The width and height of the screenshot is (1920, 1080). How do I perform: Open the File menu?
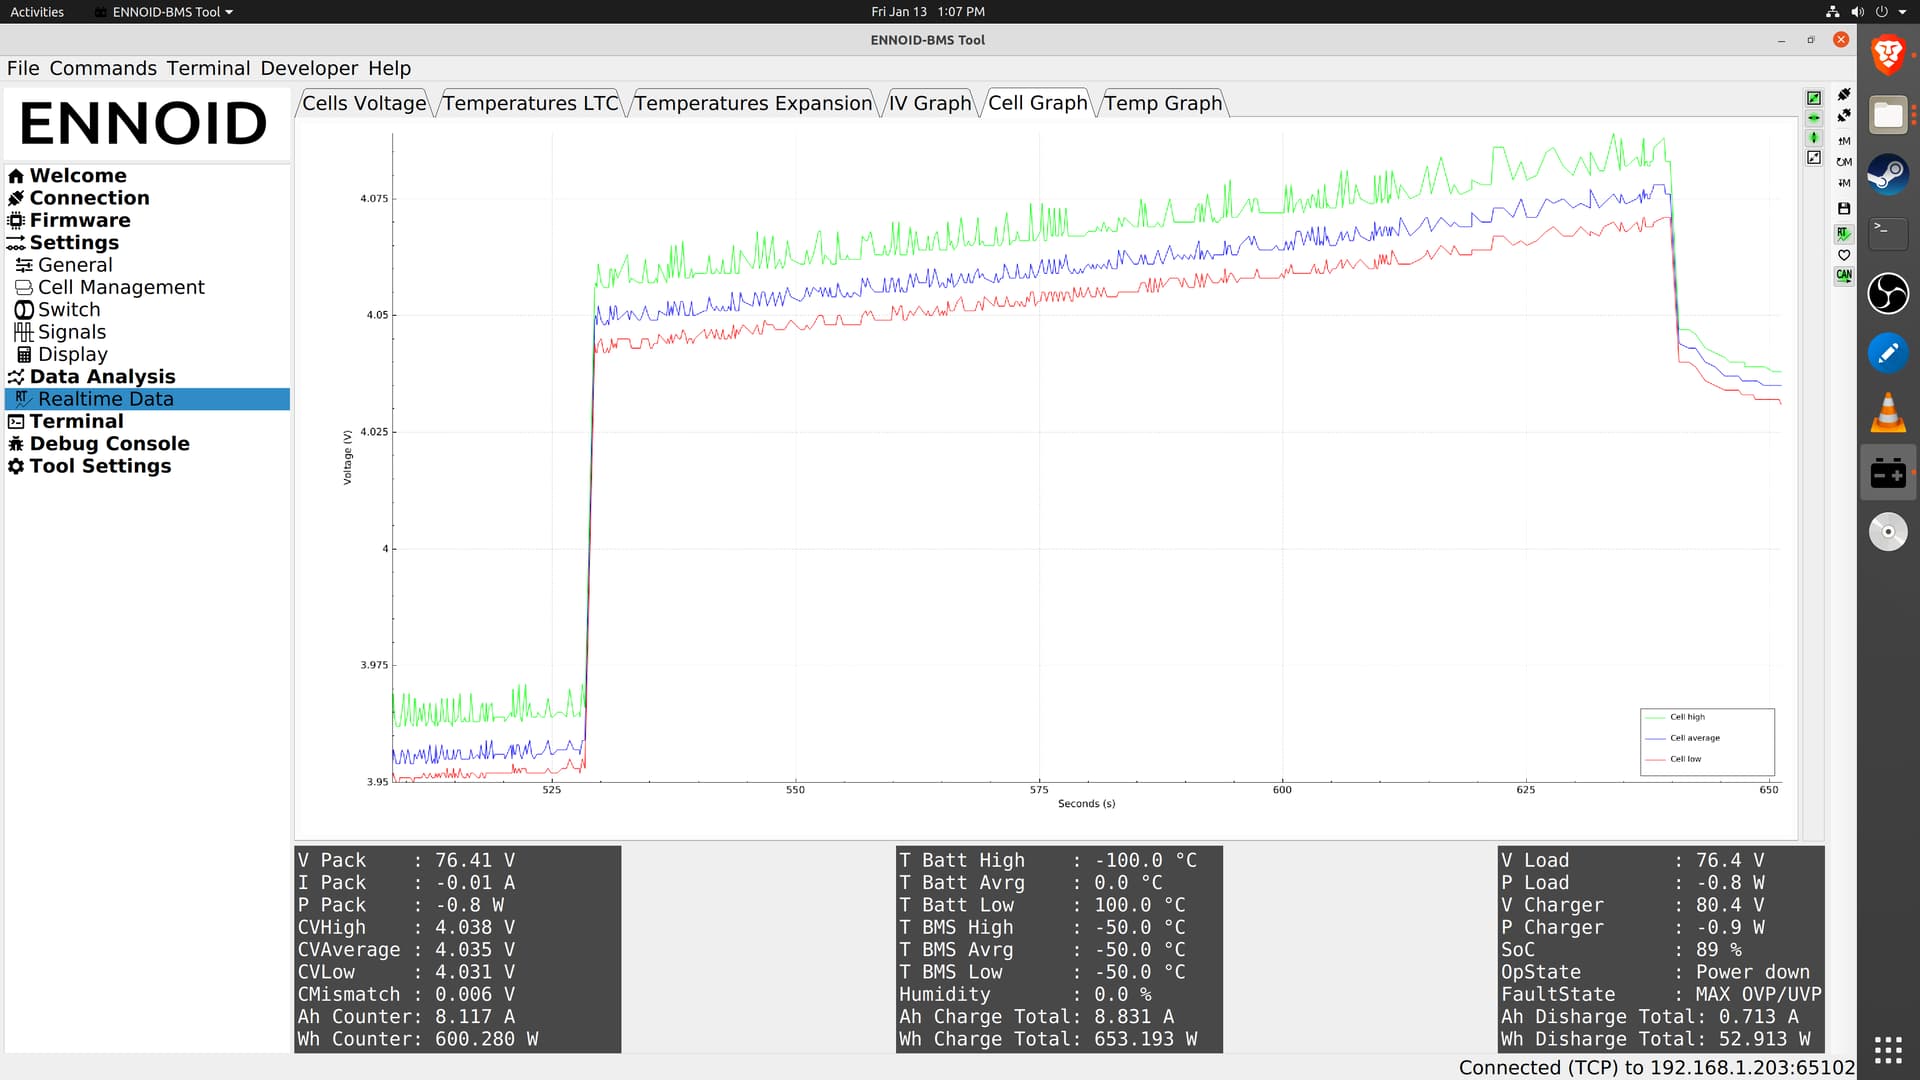[23, 68]
